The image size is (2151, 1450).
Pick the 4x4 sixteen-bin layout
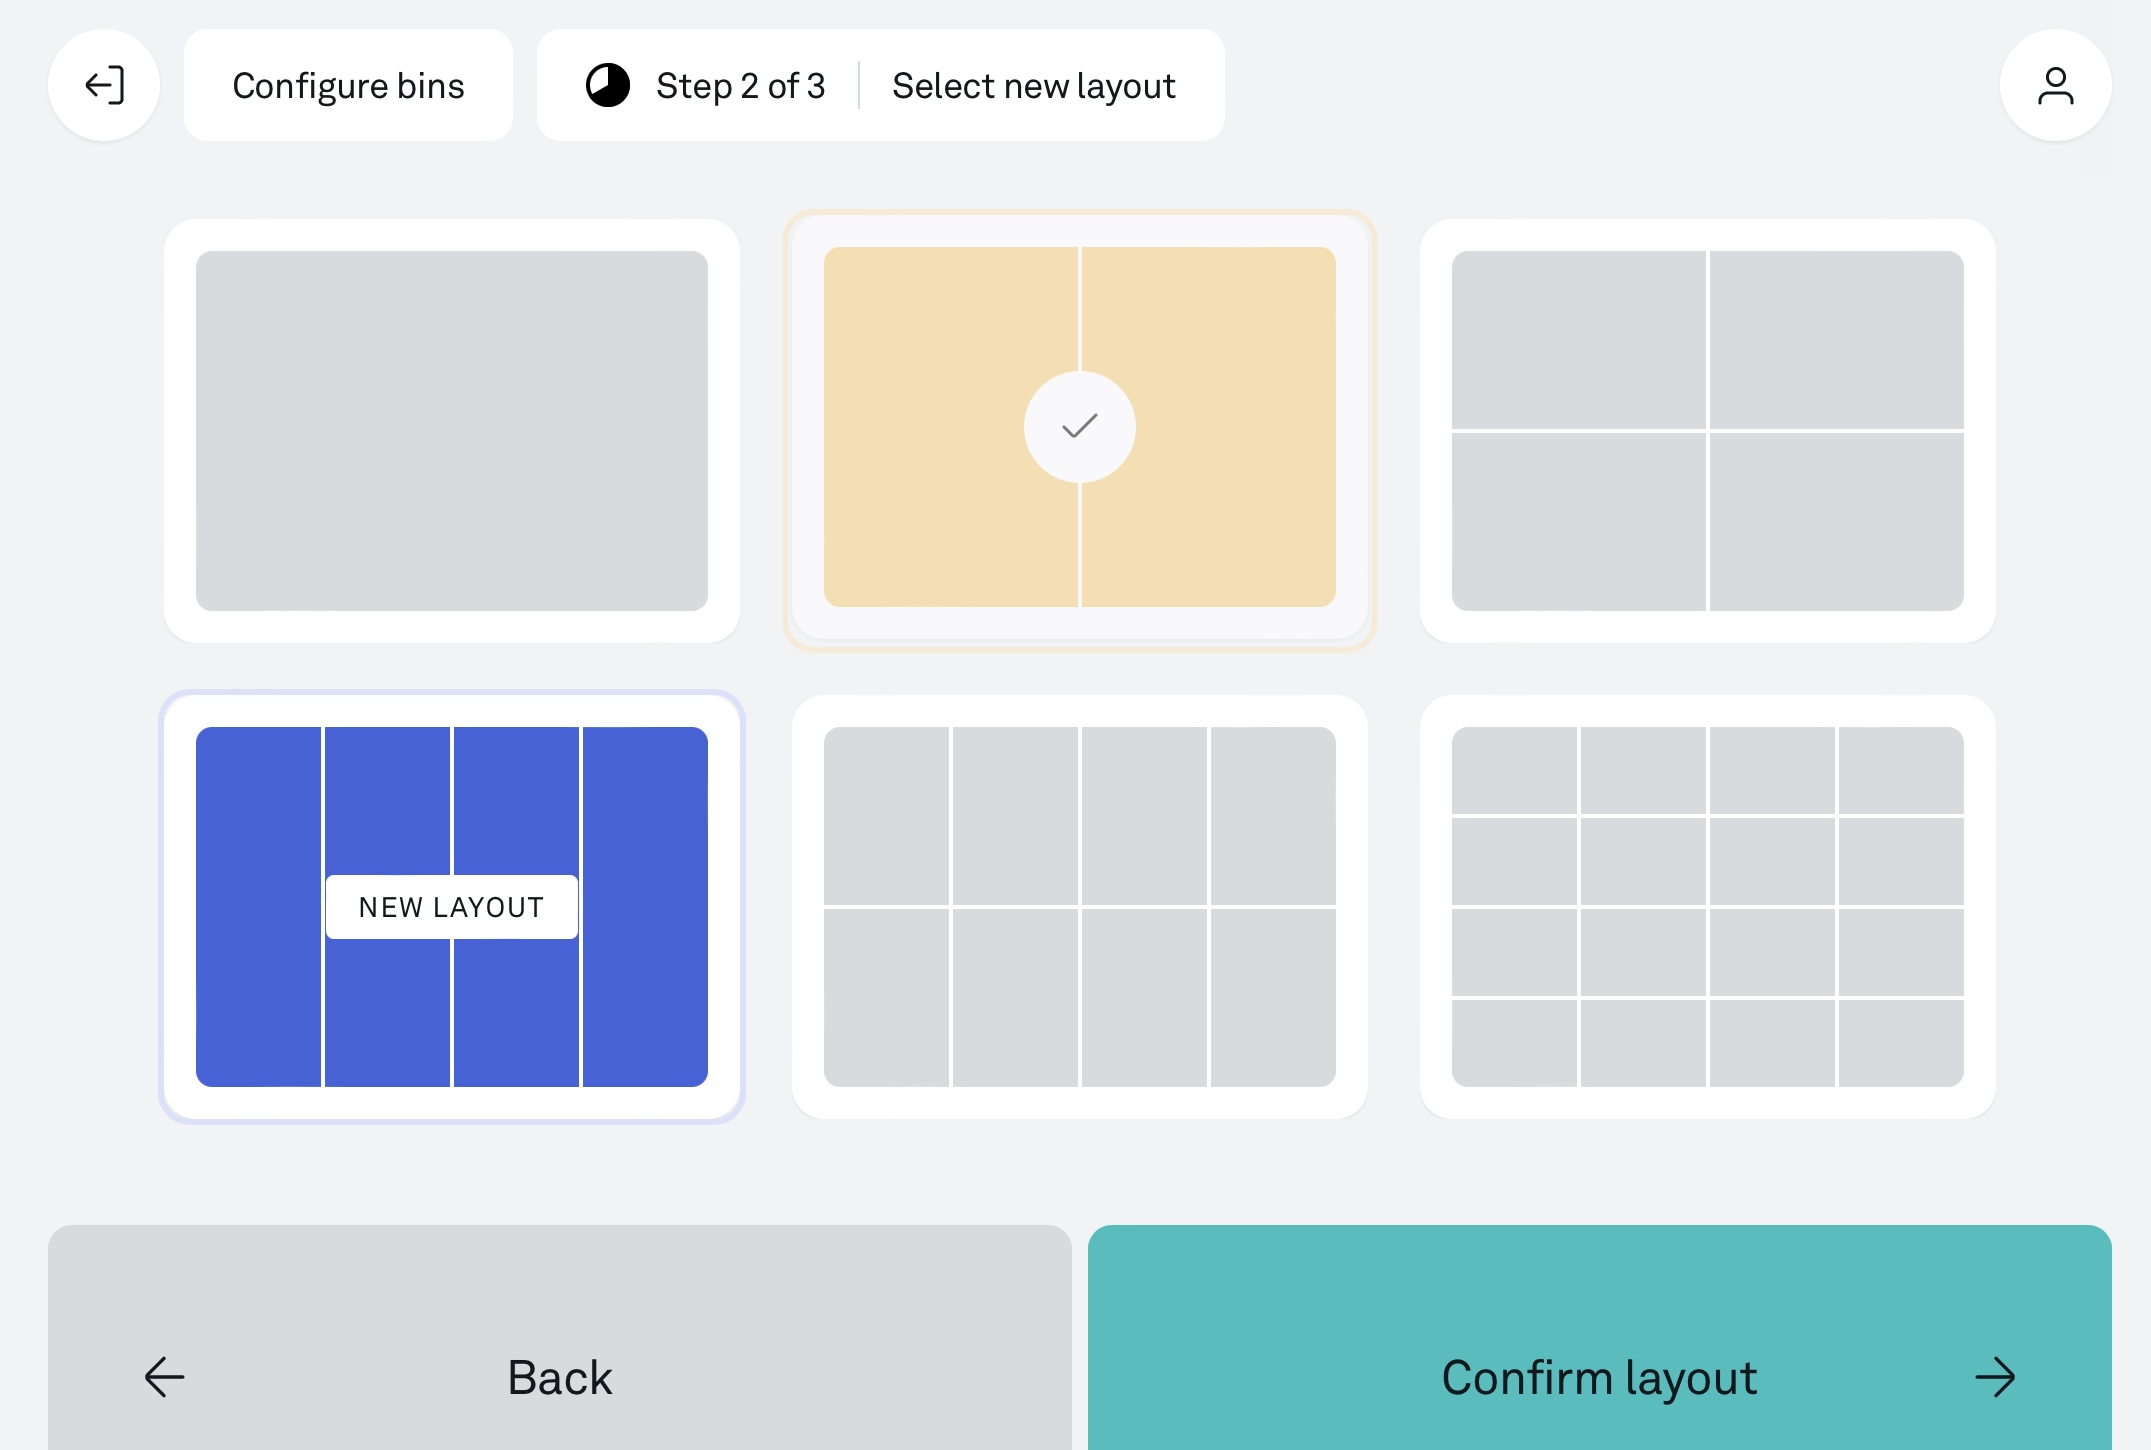click(1707, 907)
